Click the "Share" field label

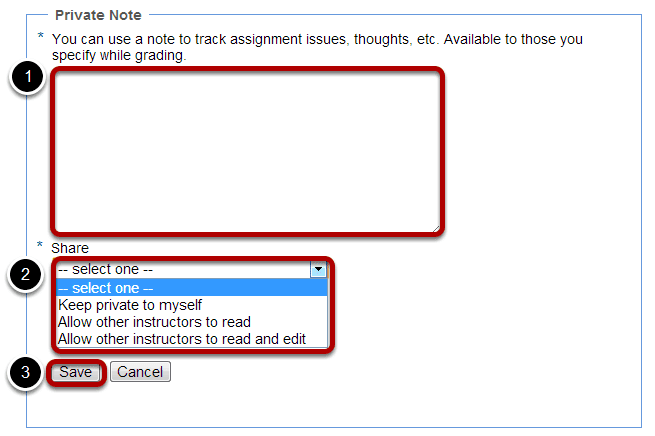point(70,248)
